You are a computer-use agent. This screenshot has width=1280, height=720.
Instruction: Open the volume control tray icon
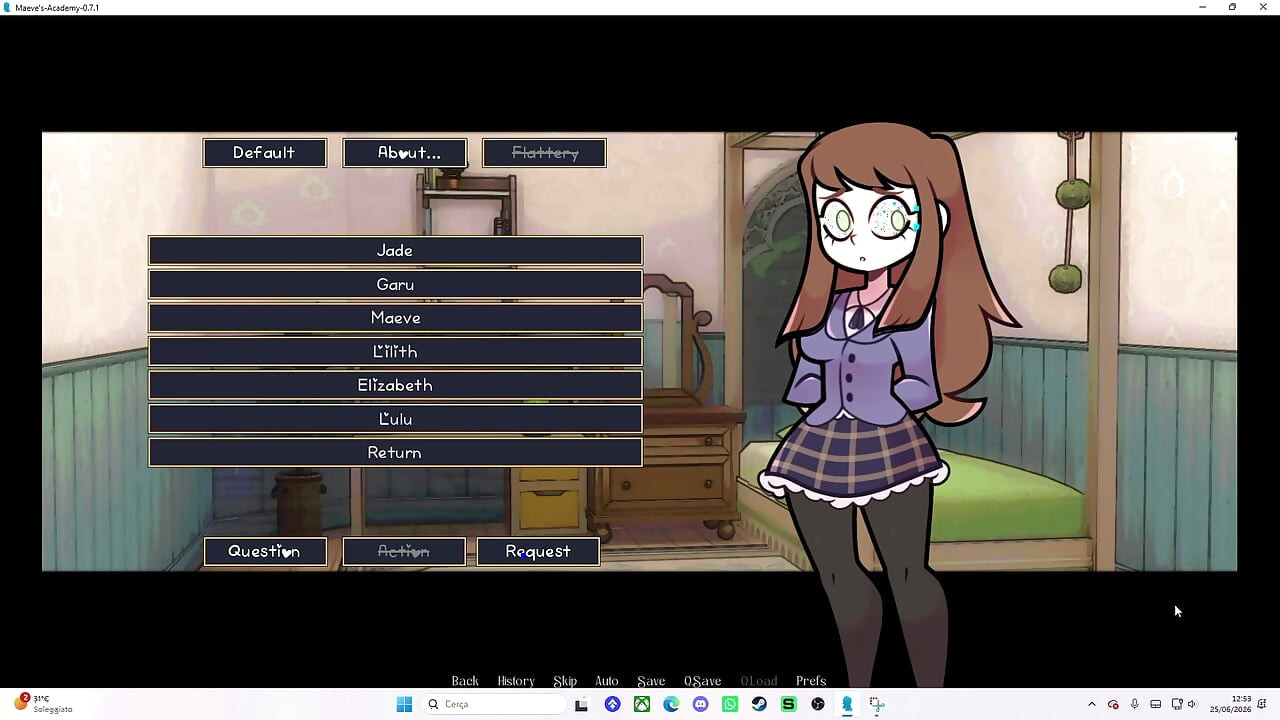click(x=1191, y=704)
